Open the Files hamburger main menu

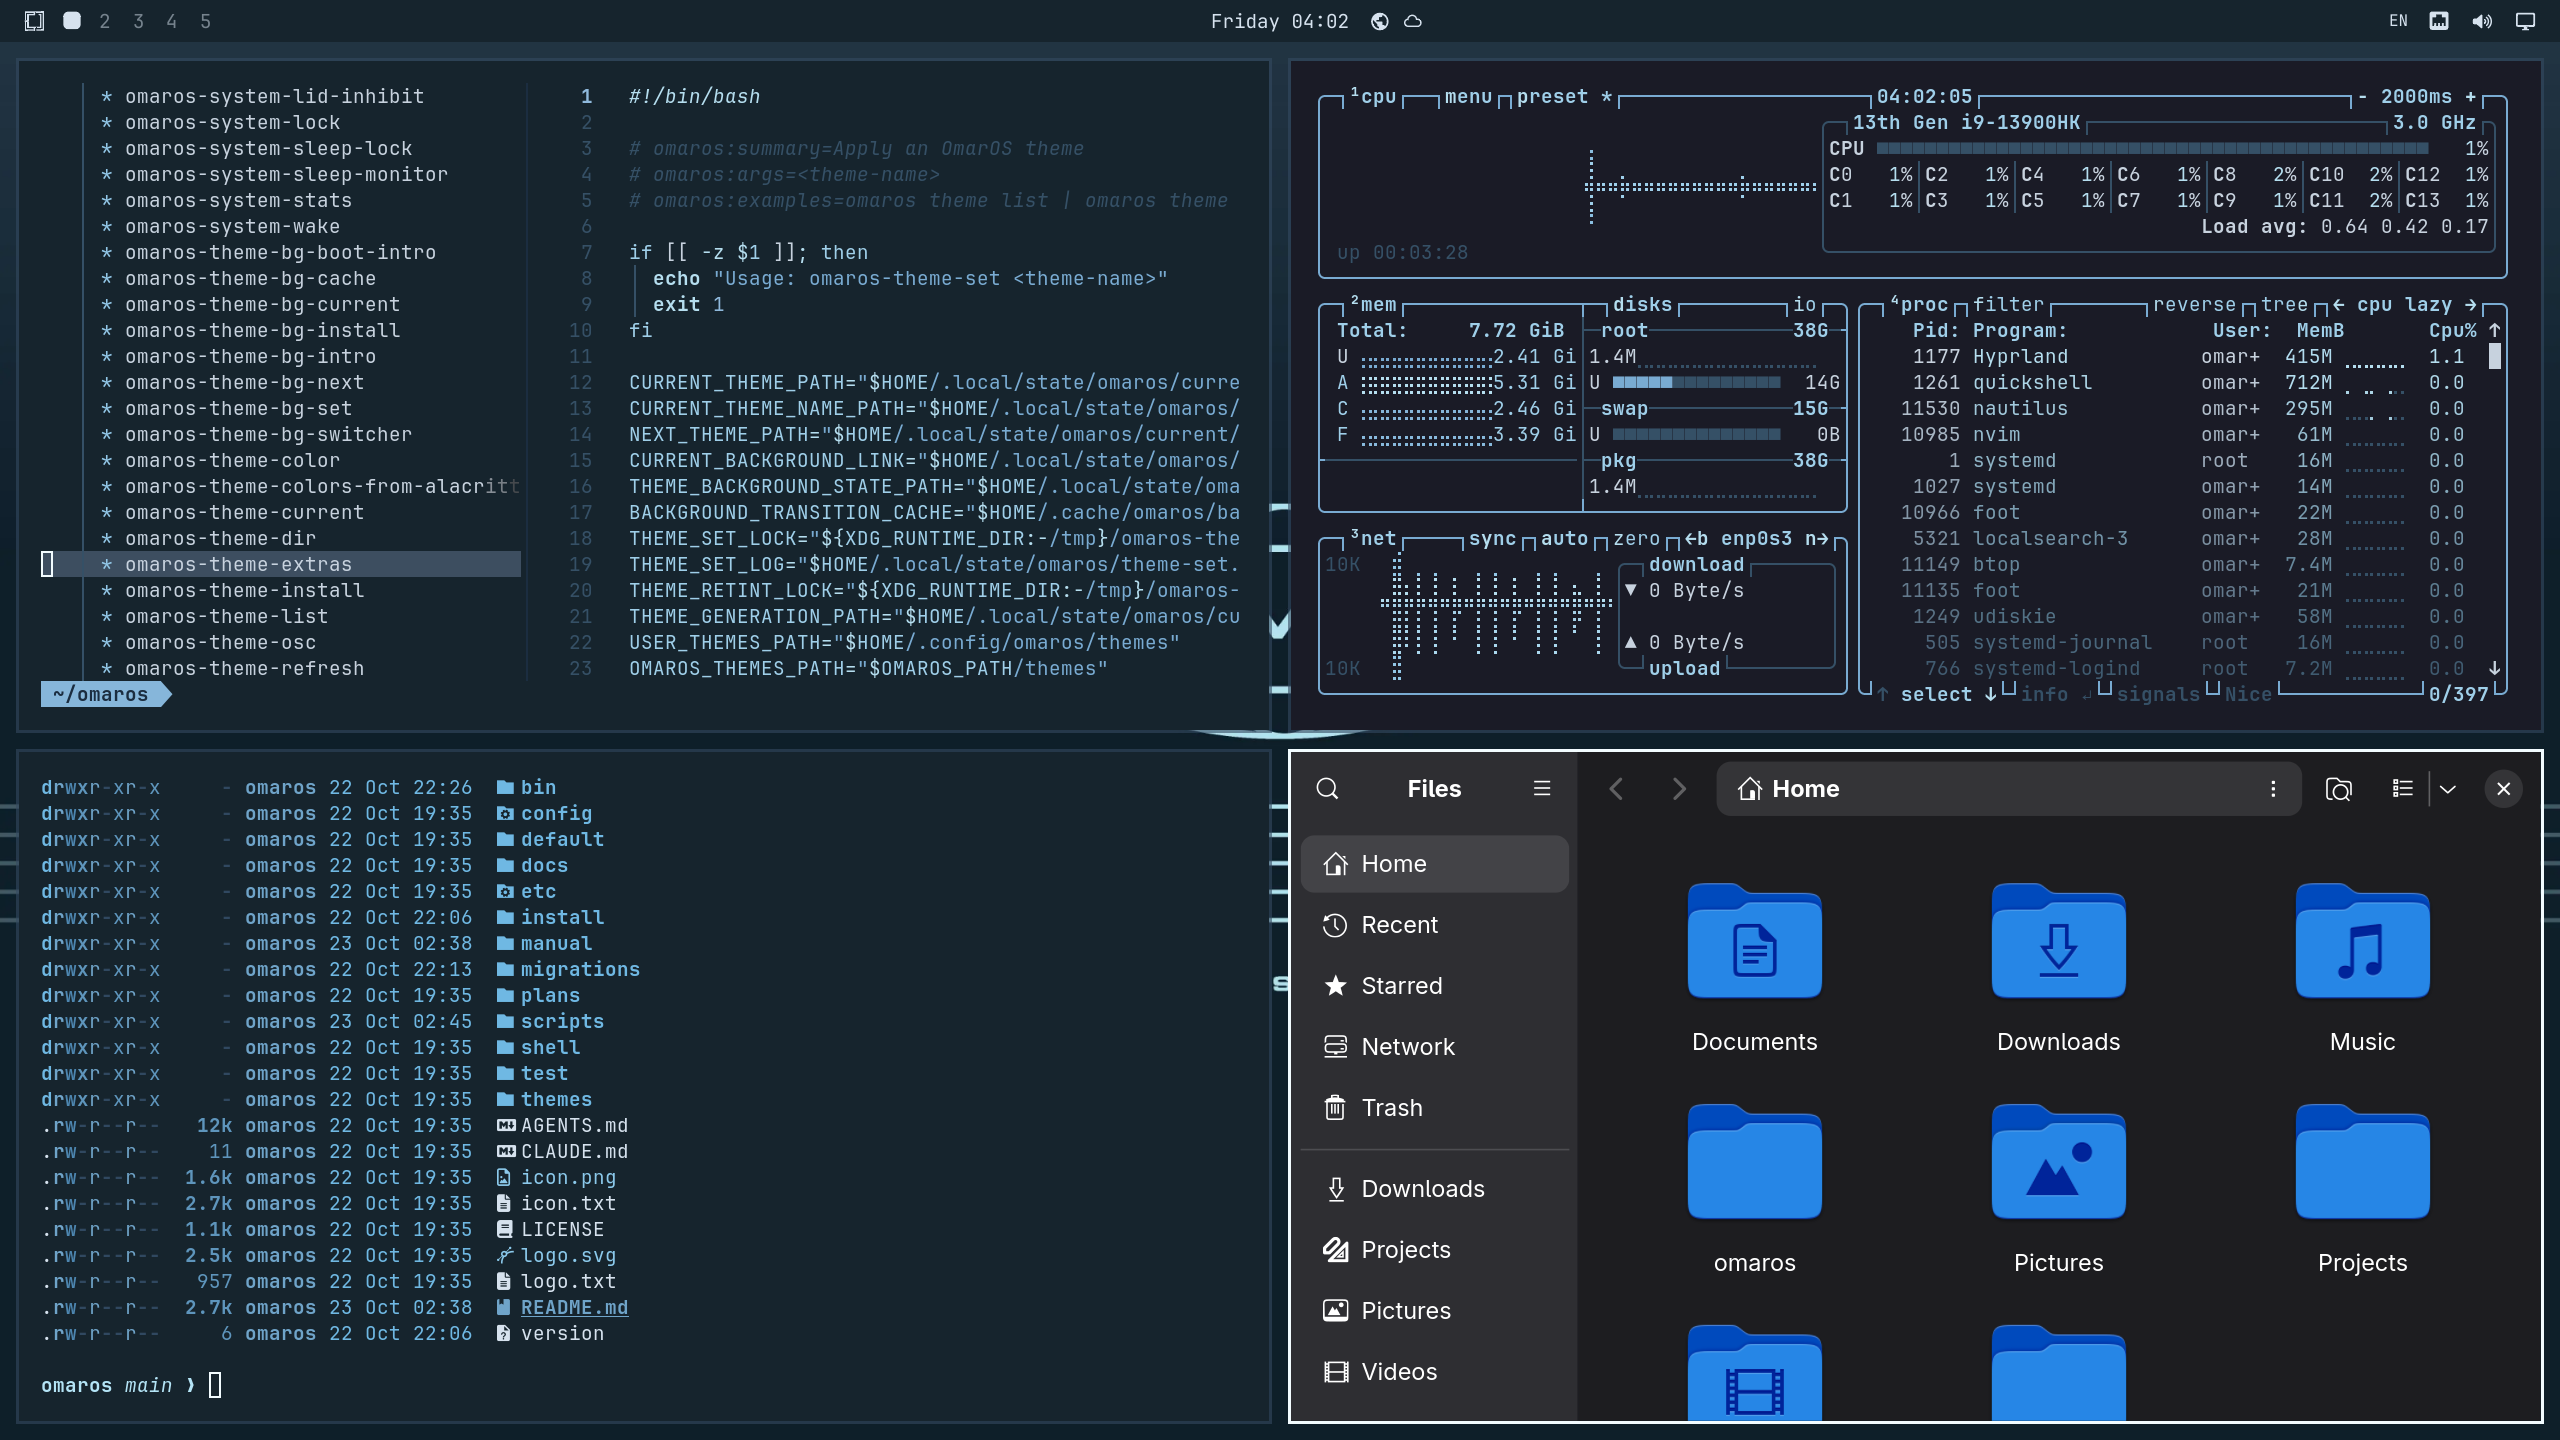click(1542, 789)
